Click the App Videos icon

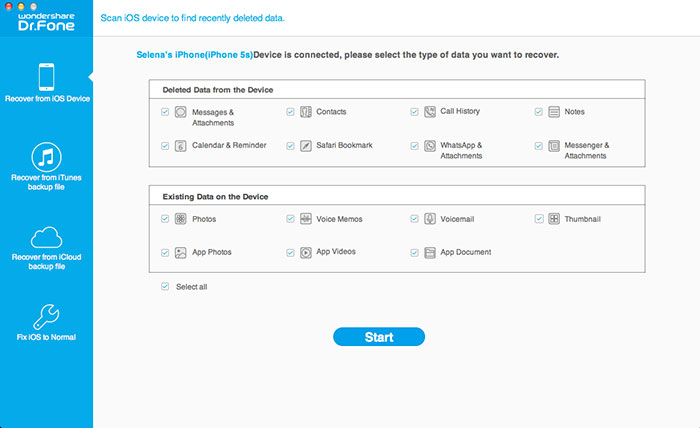pos(305,252)
